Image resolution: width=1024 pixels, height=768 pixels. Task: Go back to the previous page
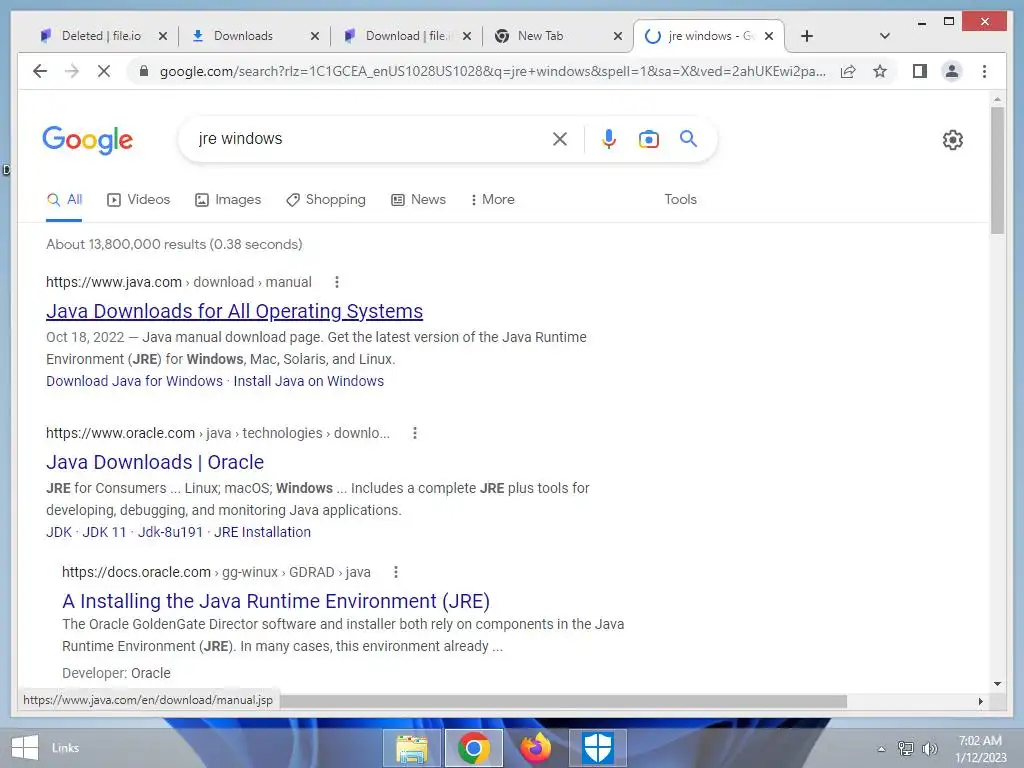coord(40,71)
